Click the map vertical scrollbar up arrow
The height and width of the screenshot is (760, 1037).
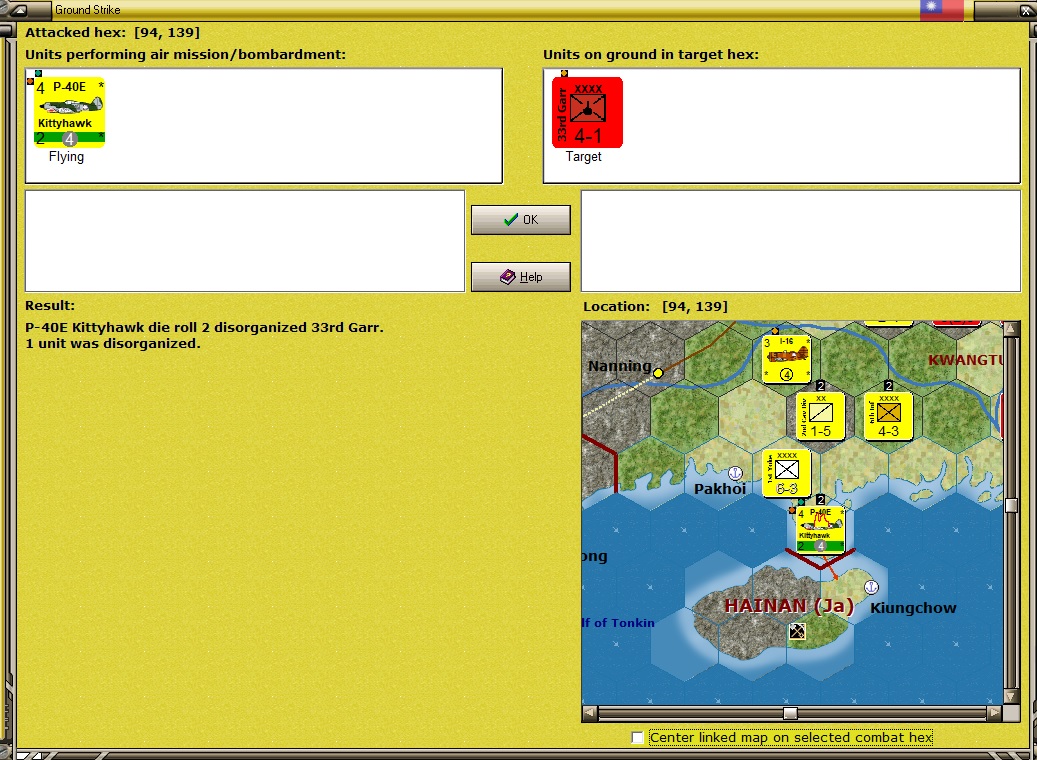[x=1011, y=329]
